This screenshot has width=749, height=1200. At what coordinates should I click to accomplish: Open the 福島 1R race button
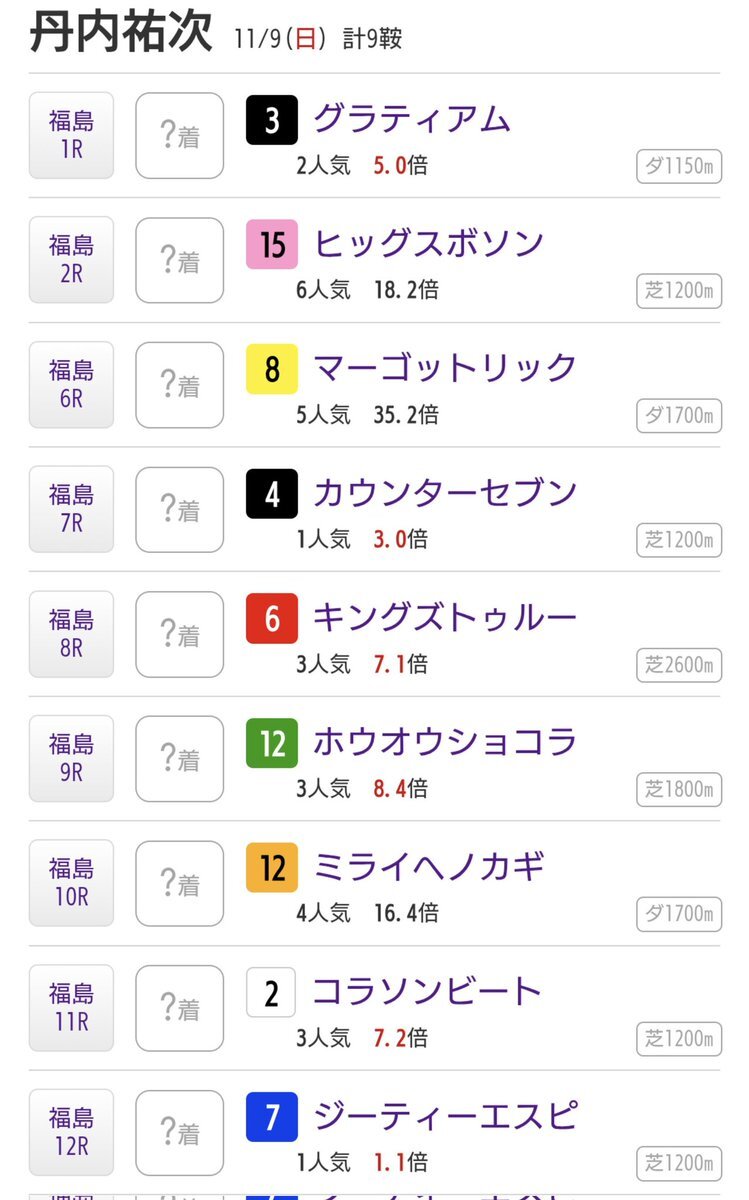coord(71,136)
